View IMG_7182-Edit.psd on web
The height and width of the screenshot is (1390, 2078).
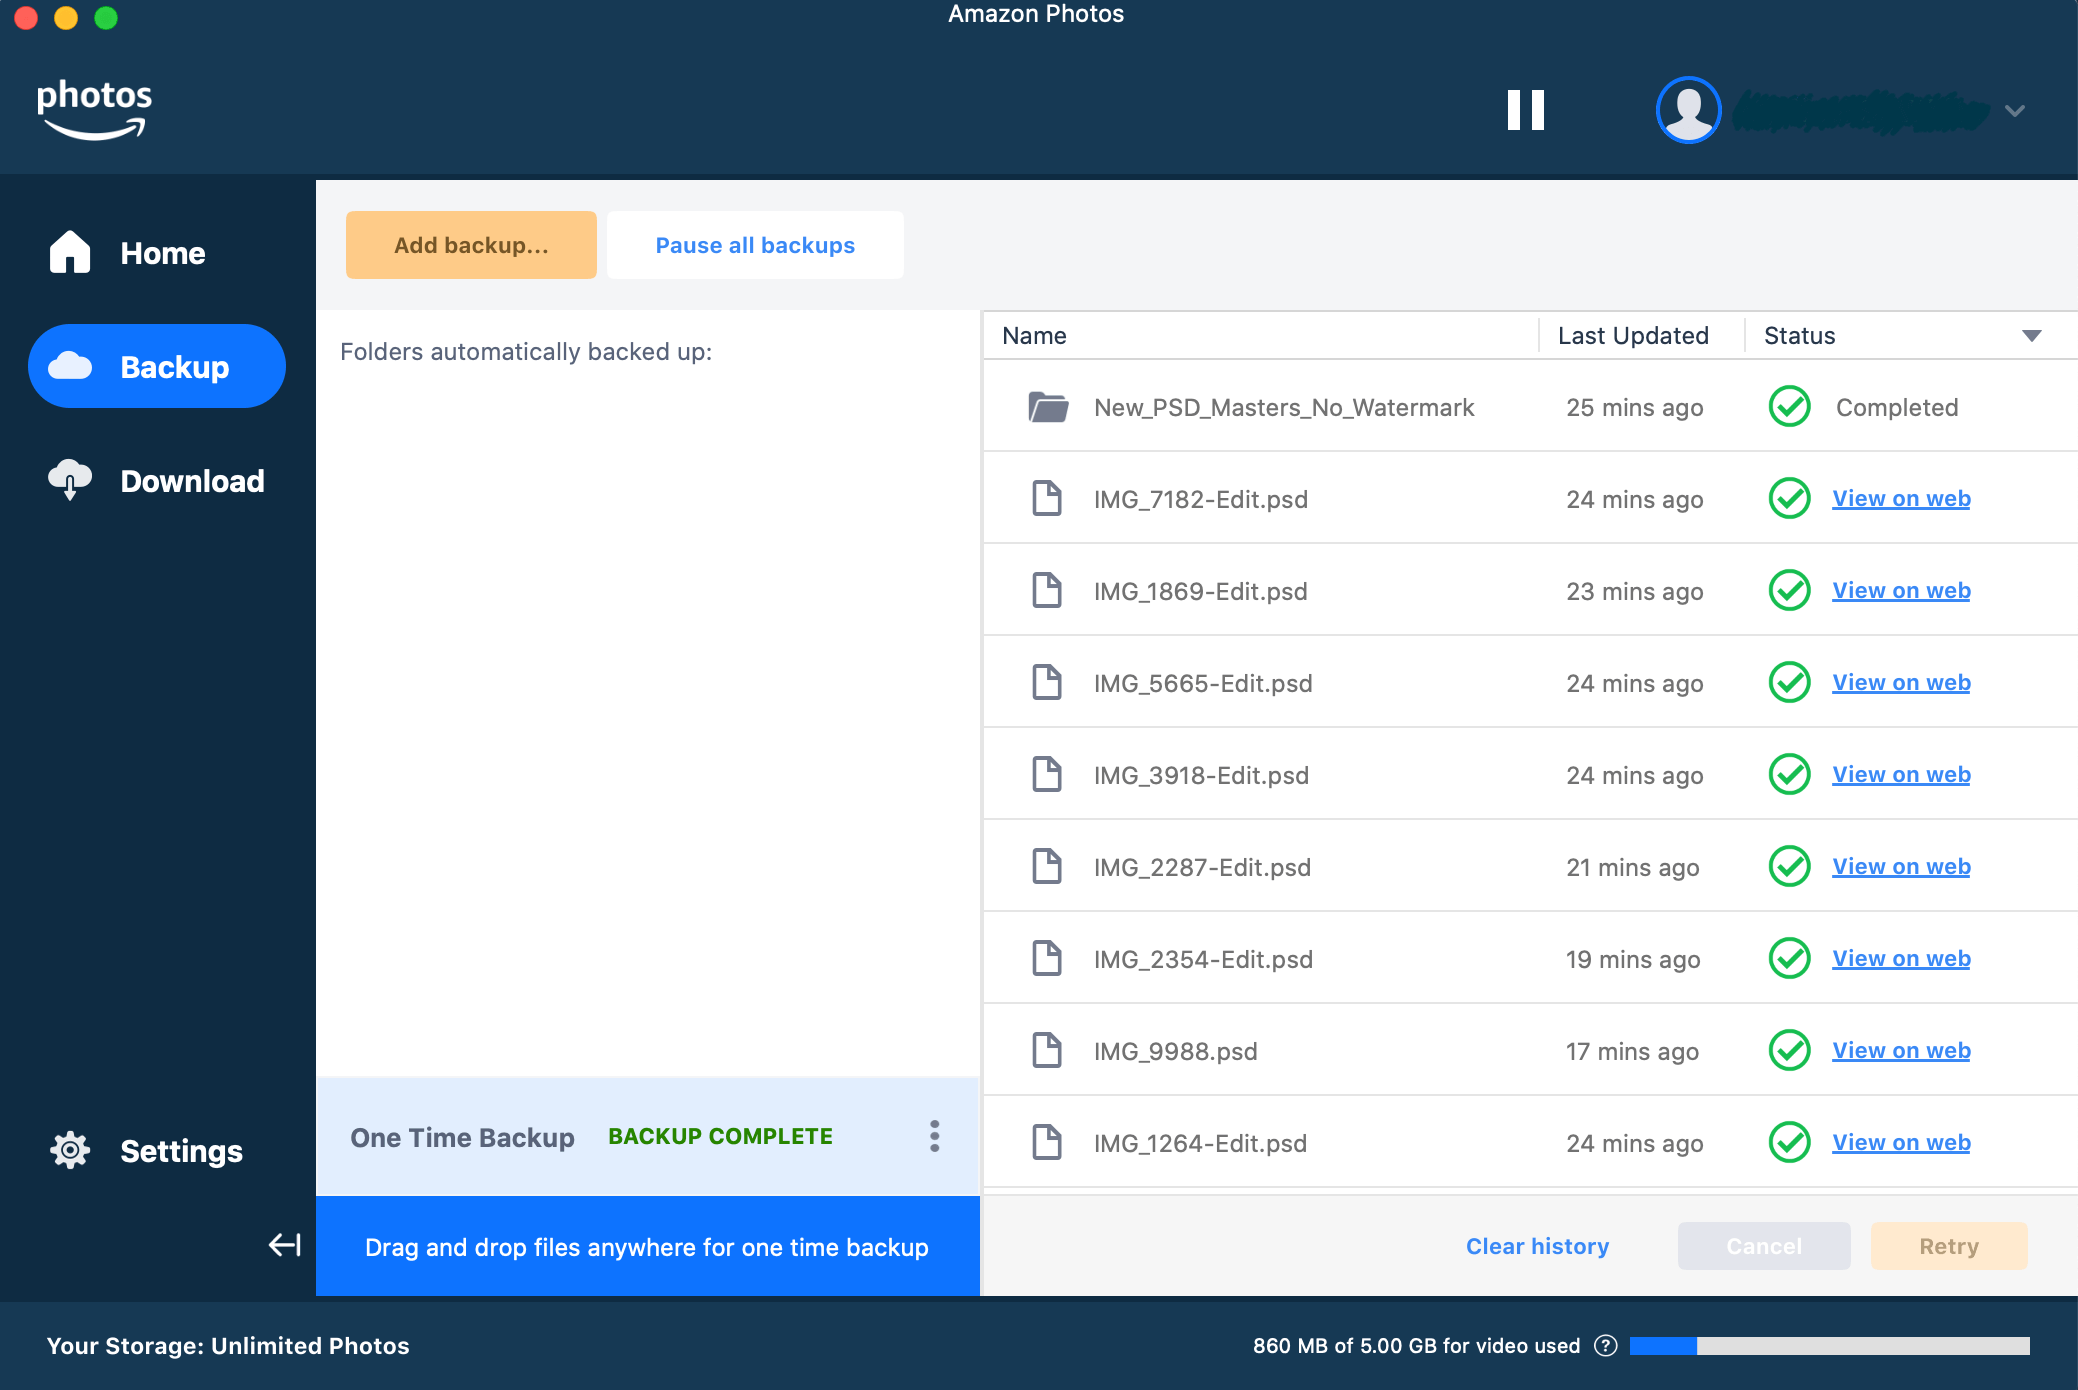click(1901, 498)
